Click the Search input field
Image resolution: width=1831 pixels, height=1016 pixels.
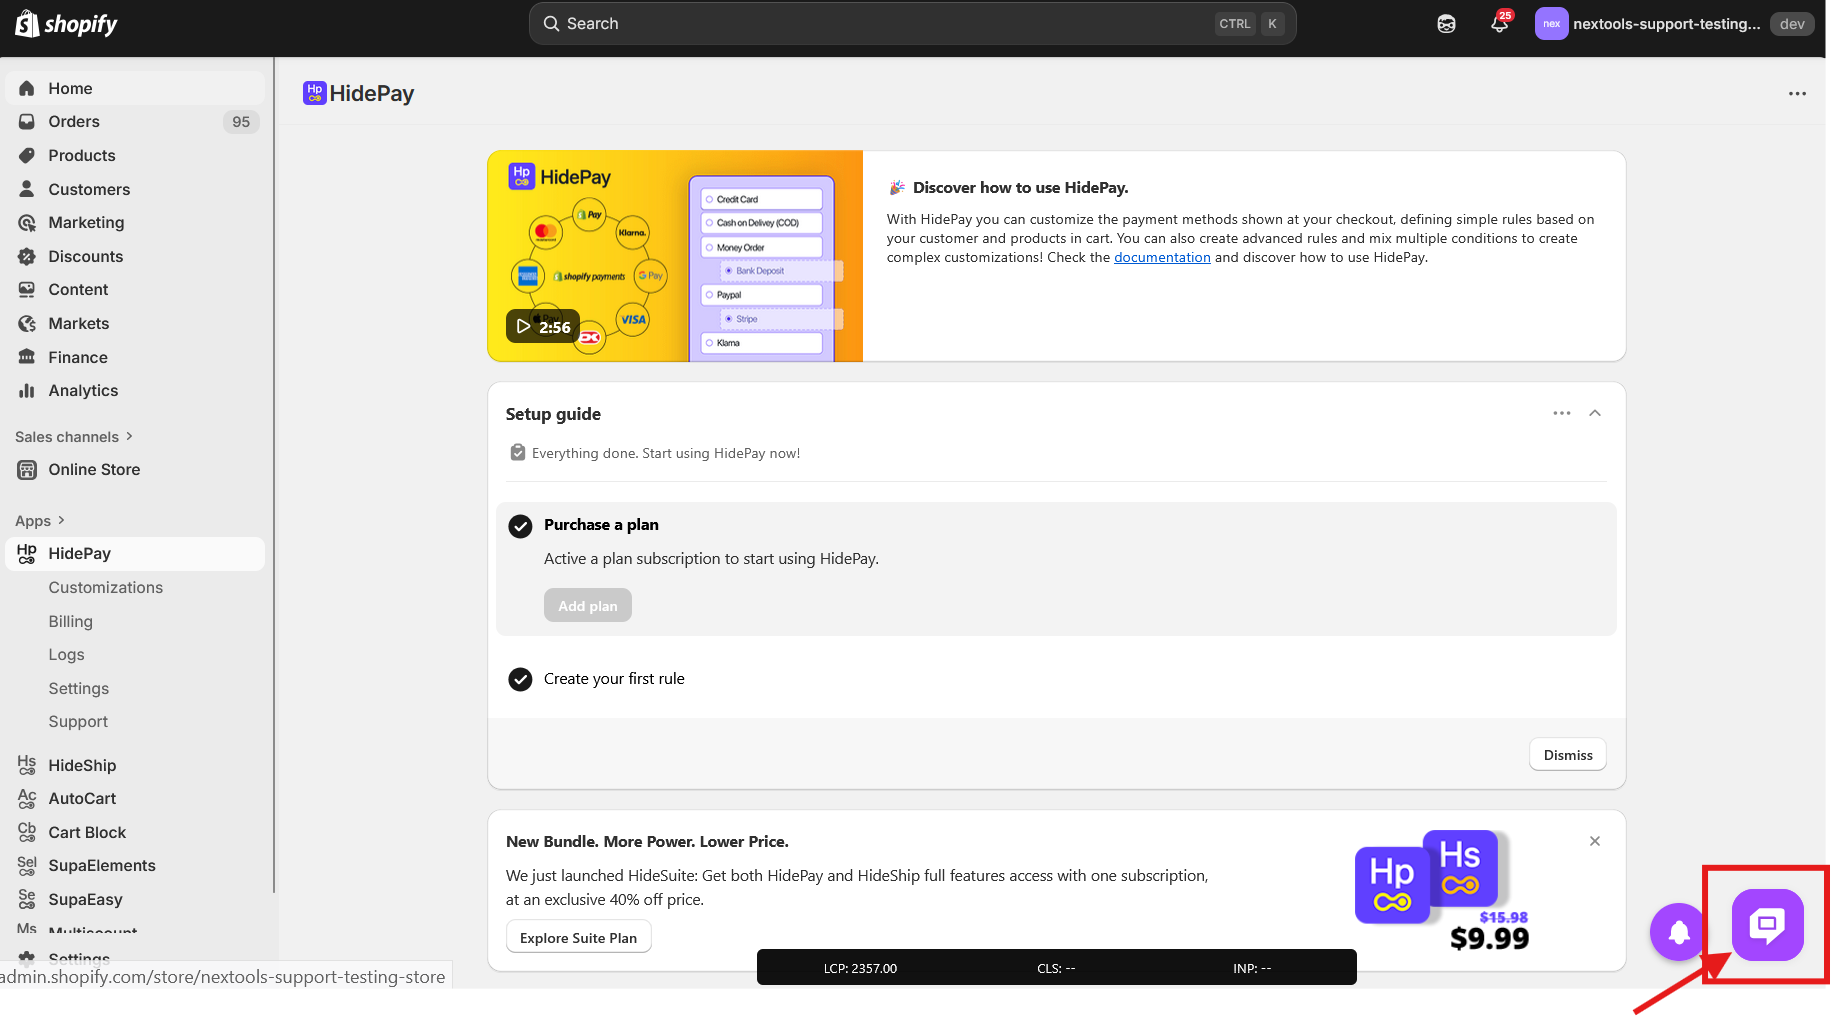(912, 24)
